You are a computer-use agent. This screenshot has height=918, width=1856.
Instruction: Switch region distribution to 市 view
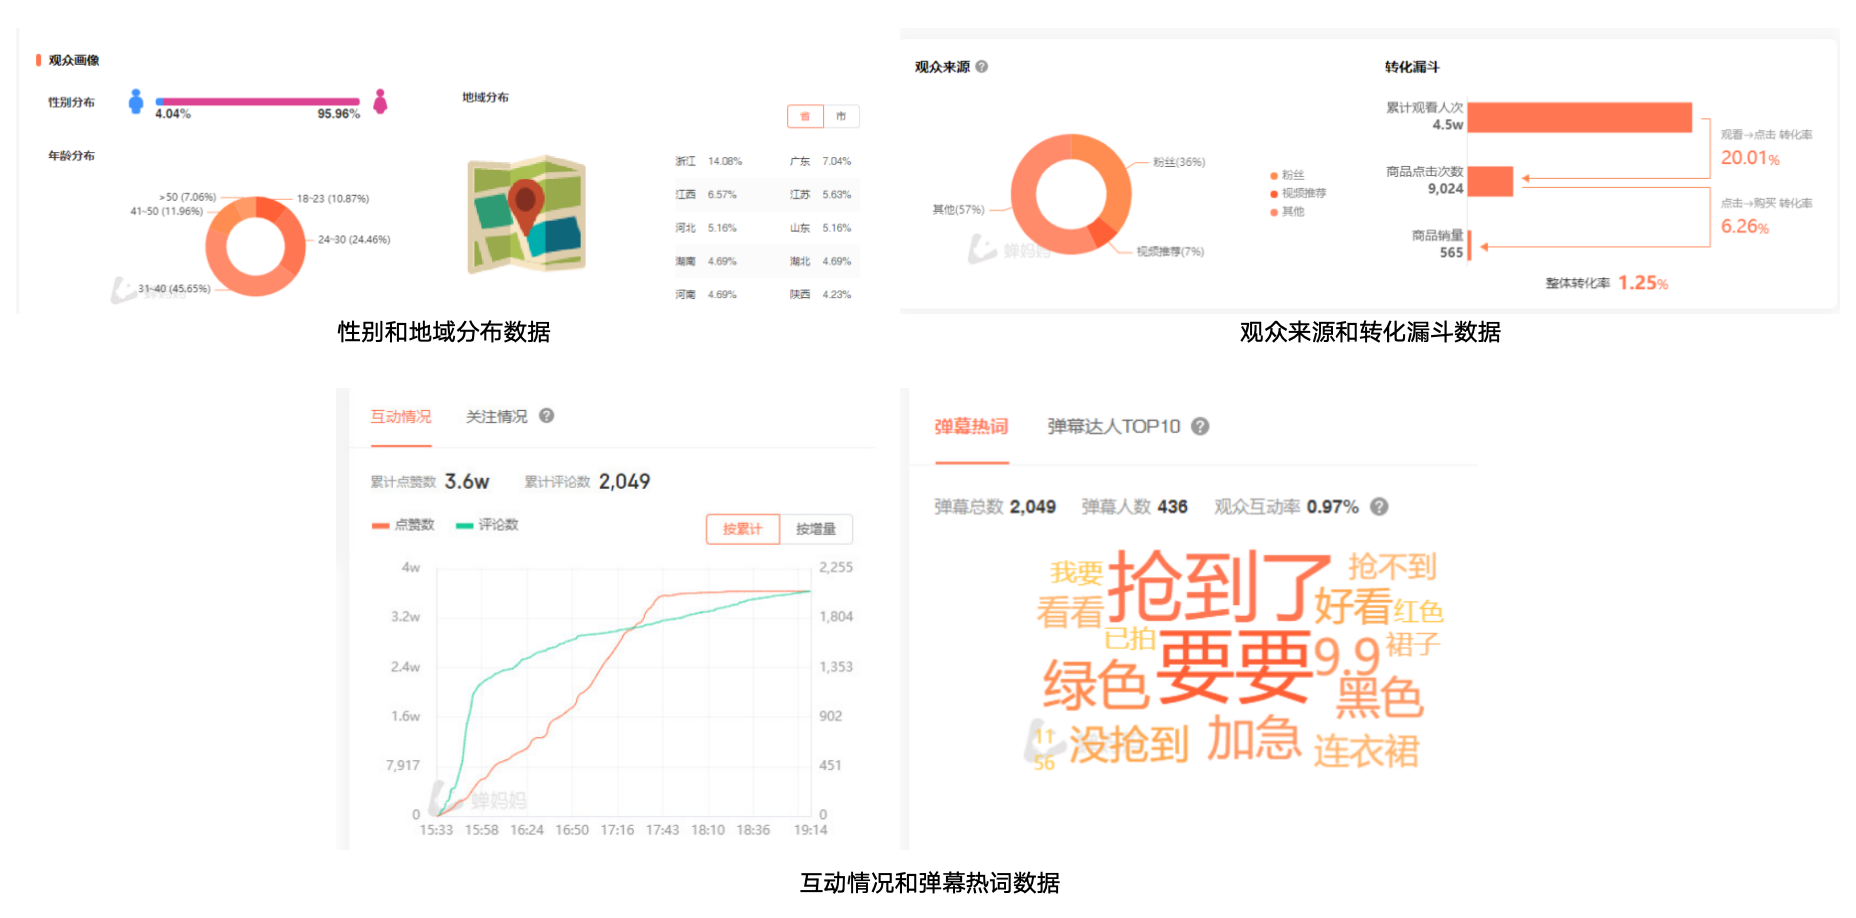pyautogui.click(x=841, y=117)
